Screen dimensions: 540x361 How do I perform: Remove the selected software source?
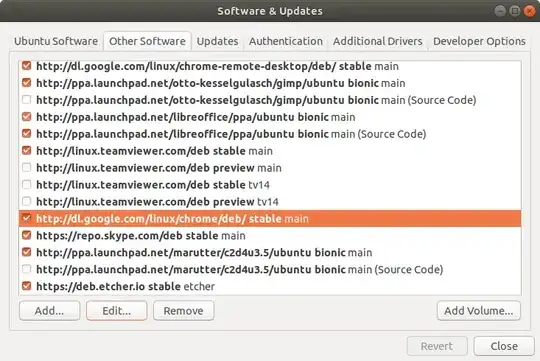tap(183, 311)
